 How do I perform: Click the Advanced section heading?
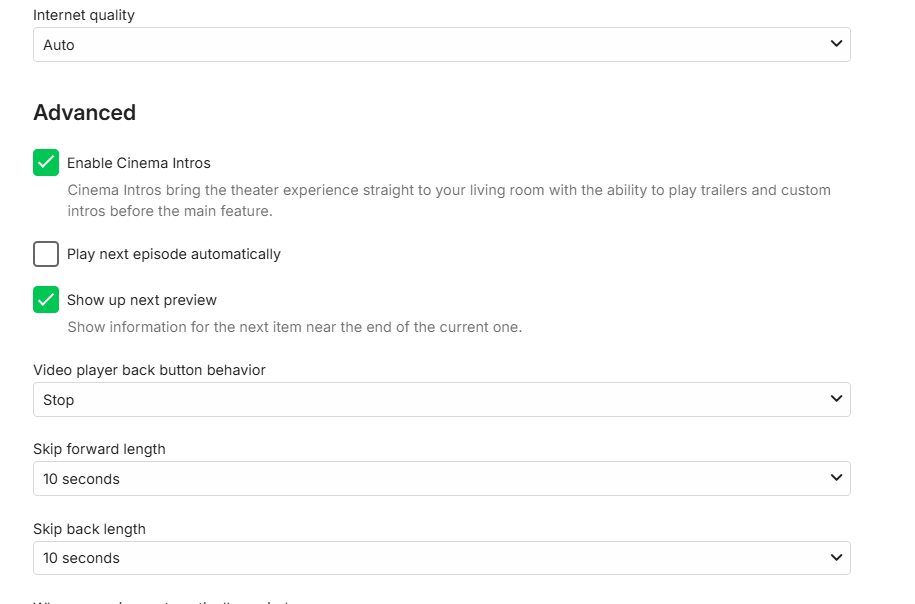point(85,113)
